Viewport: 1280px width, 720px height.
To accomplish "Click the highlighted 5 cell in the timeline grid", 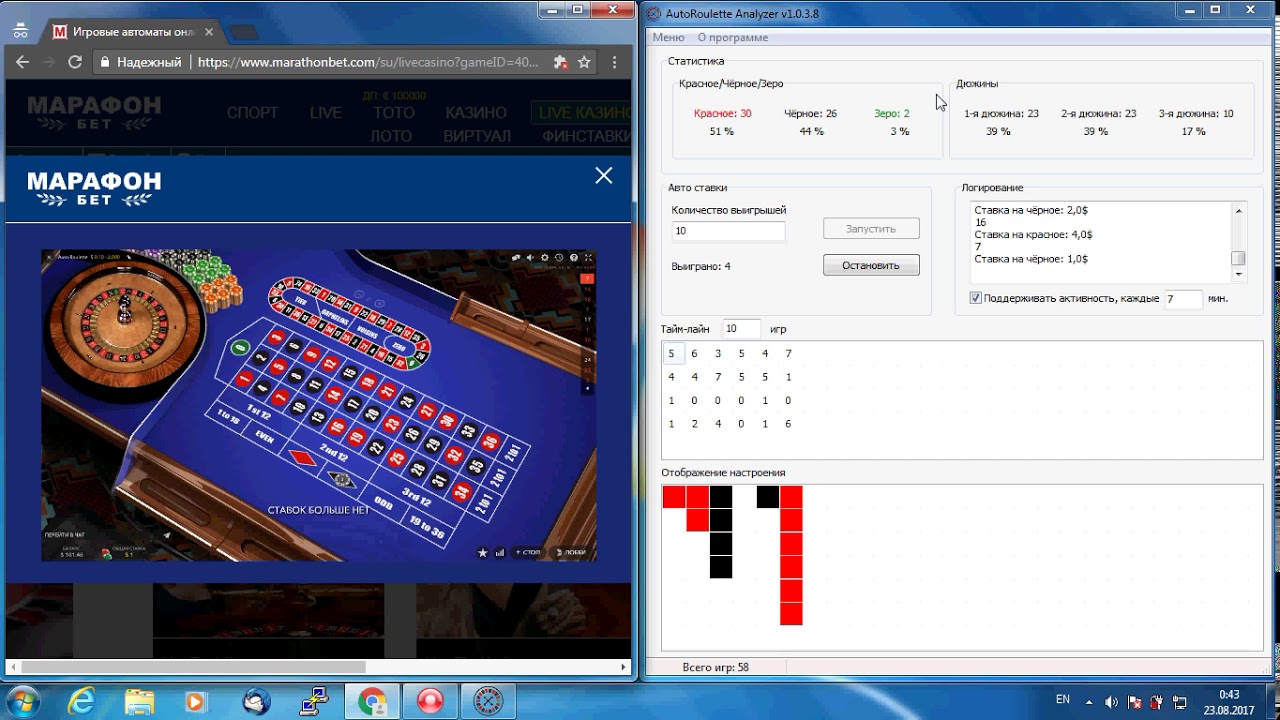I will [x=672, y=353].
